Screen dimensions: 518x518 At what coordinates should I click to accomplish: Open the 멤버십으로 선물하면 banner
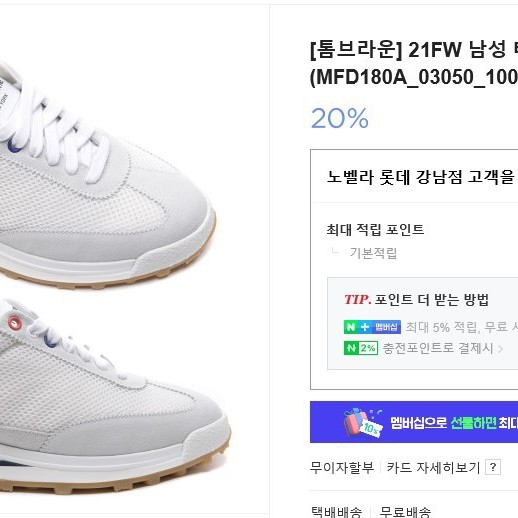[x=414, y=422]
